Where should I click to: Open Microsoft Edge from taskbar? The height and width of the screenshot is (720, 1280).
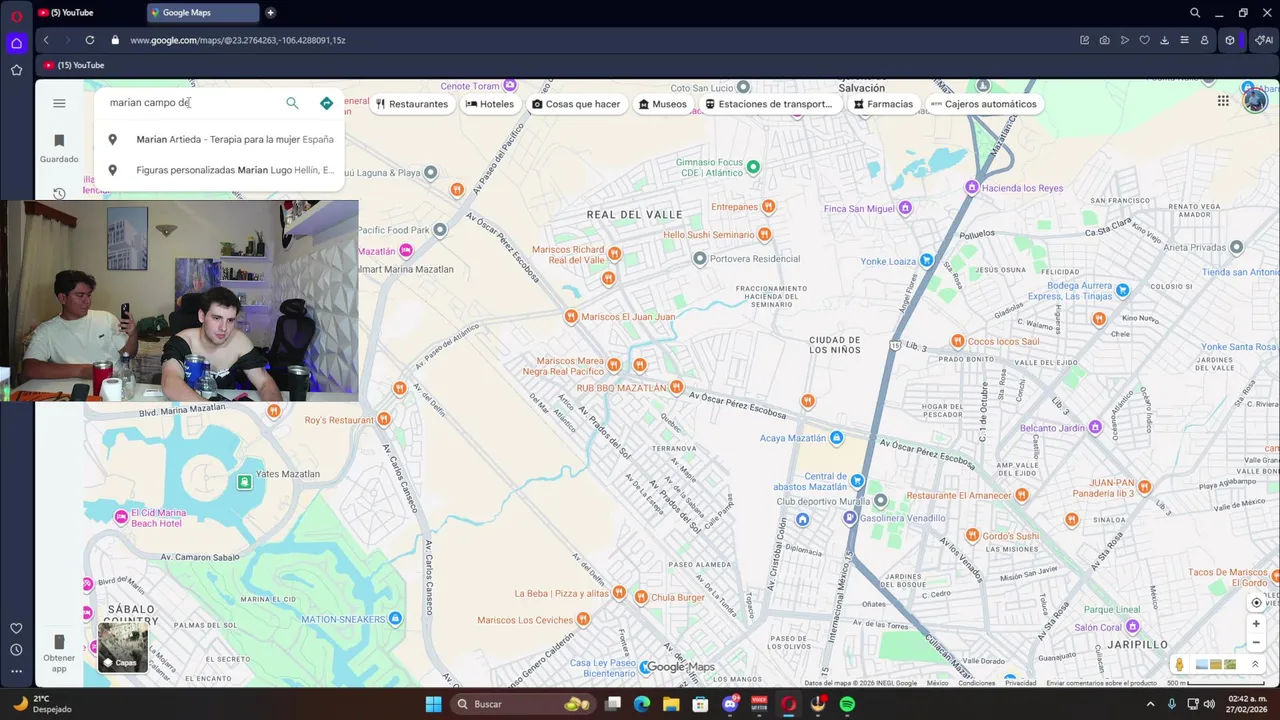click(642, 704)
